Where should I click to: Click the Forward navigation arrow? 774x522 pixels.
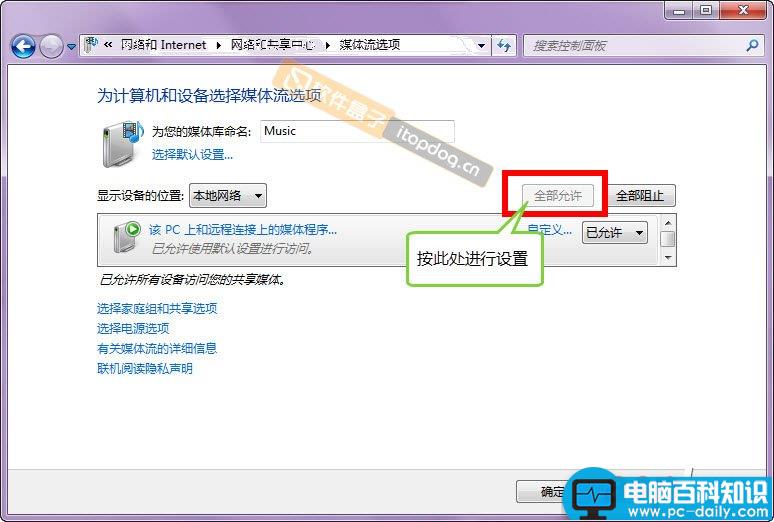pyautogui.click(x=51, y=46)
